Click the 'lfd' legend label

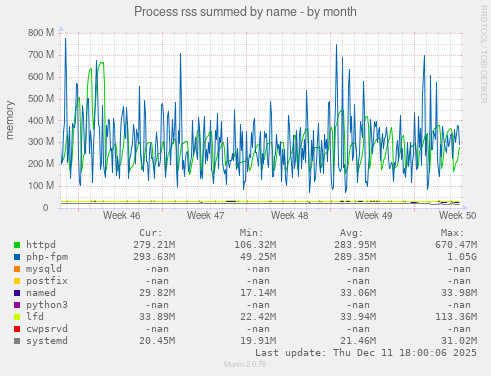click(x=35, y=317)
